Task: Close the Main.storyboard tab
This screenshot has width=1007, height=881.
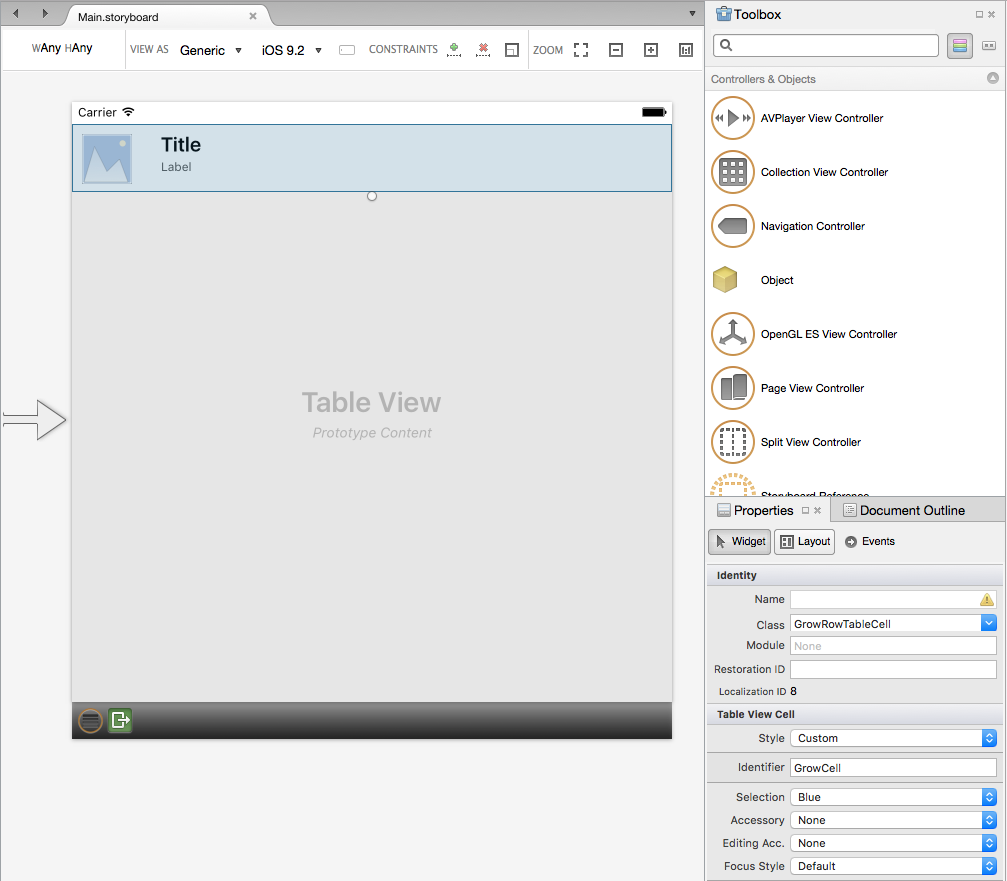Action: 253,16
